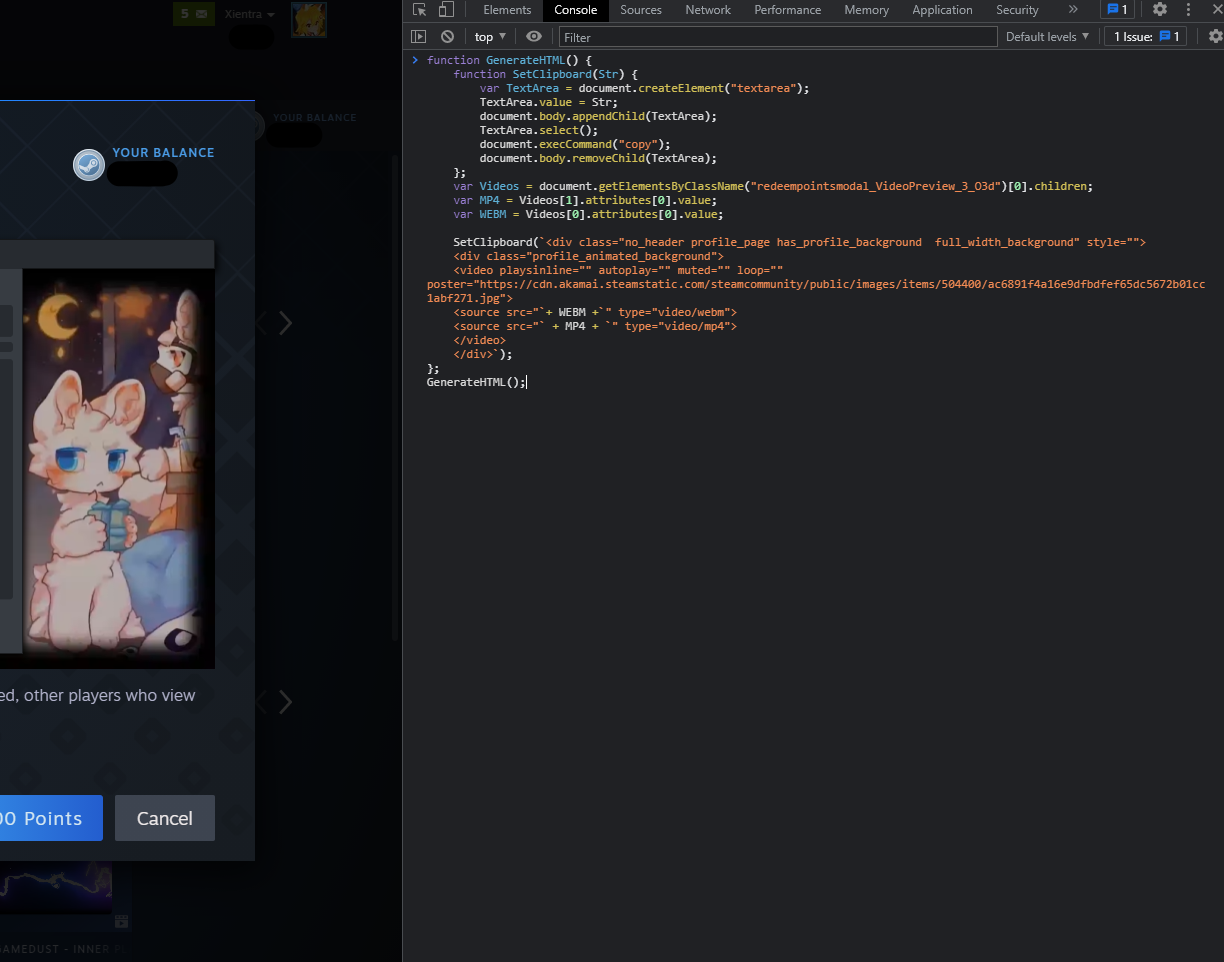Open the Sources tab
Screen dimensions: 1224x962
point(641,10)
